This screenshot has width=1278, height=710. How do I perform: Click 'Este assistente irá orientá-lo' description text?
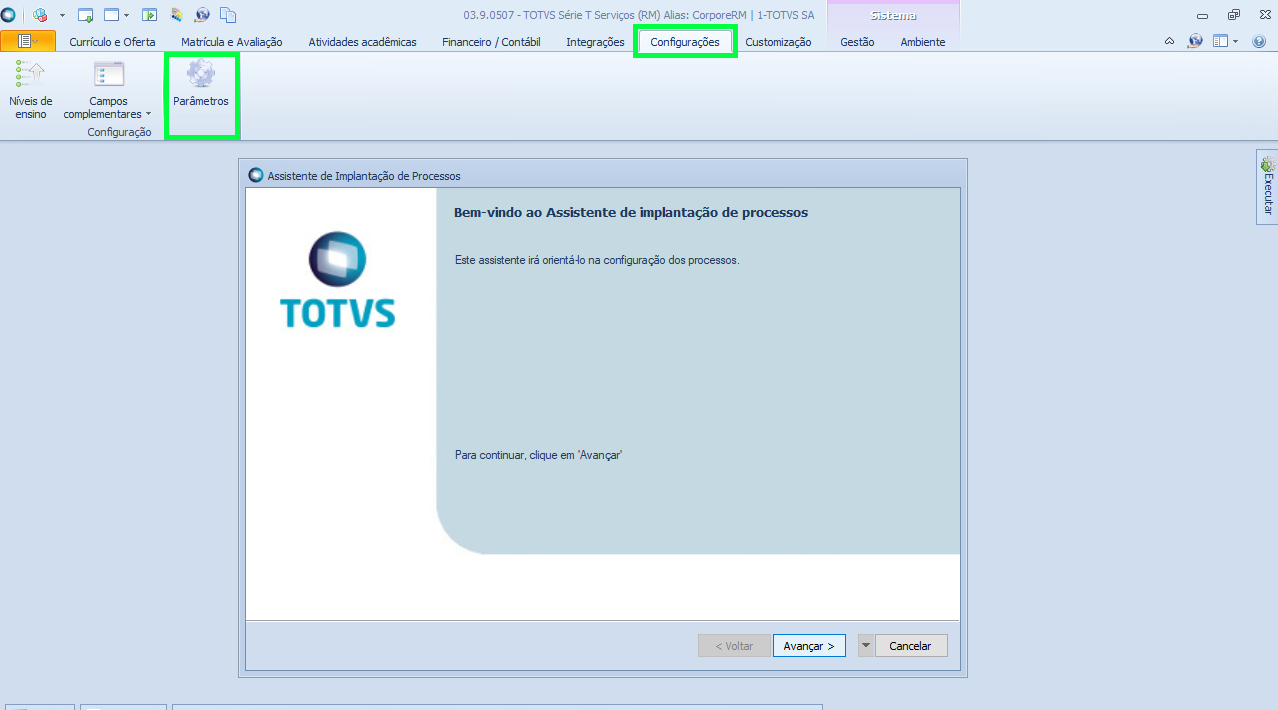597,260
